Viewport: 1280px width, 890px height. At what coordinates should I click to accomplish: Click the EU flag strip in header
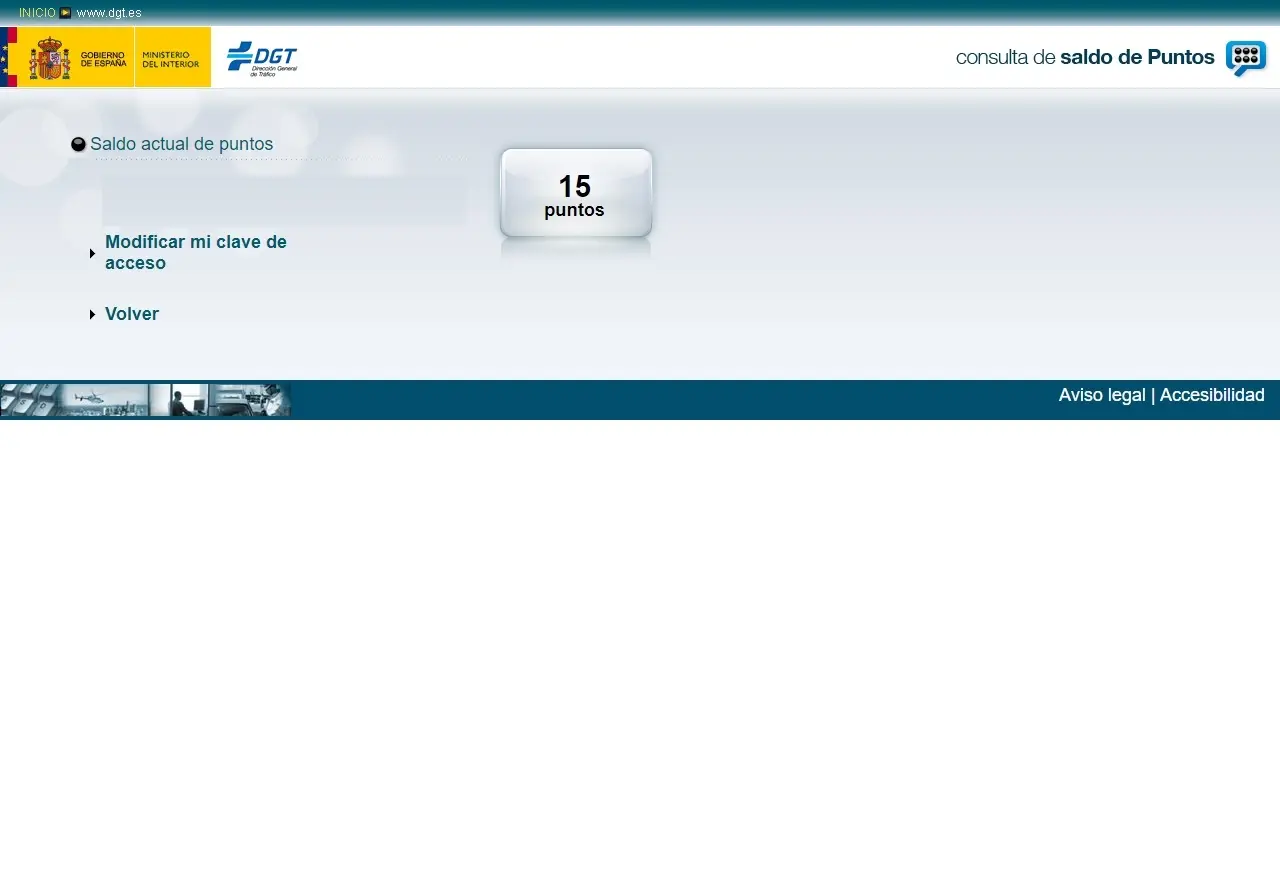pyautogui.click(x=8, y=57)
